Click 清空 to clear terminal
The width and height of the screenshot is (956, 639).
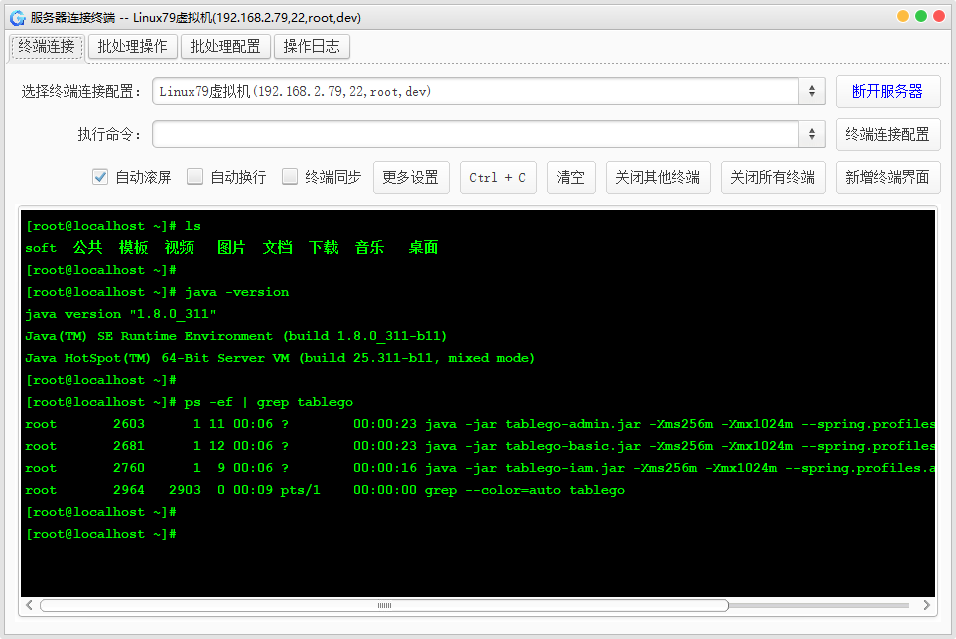(x=571, y=177)
